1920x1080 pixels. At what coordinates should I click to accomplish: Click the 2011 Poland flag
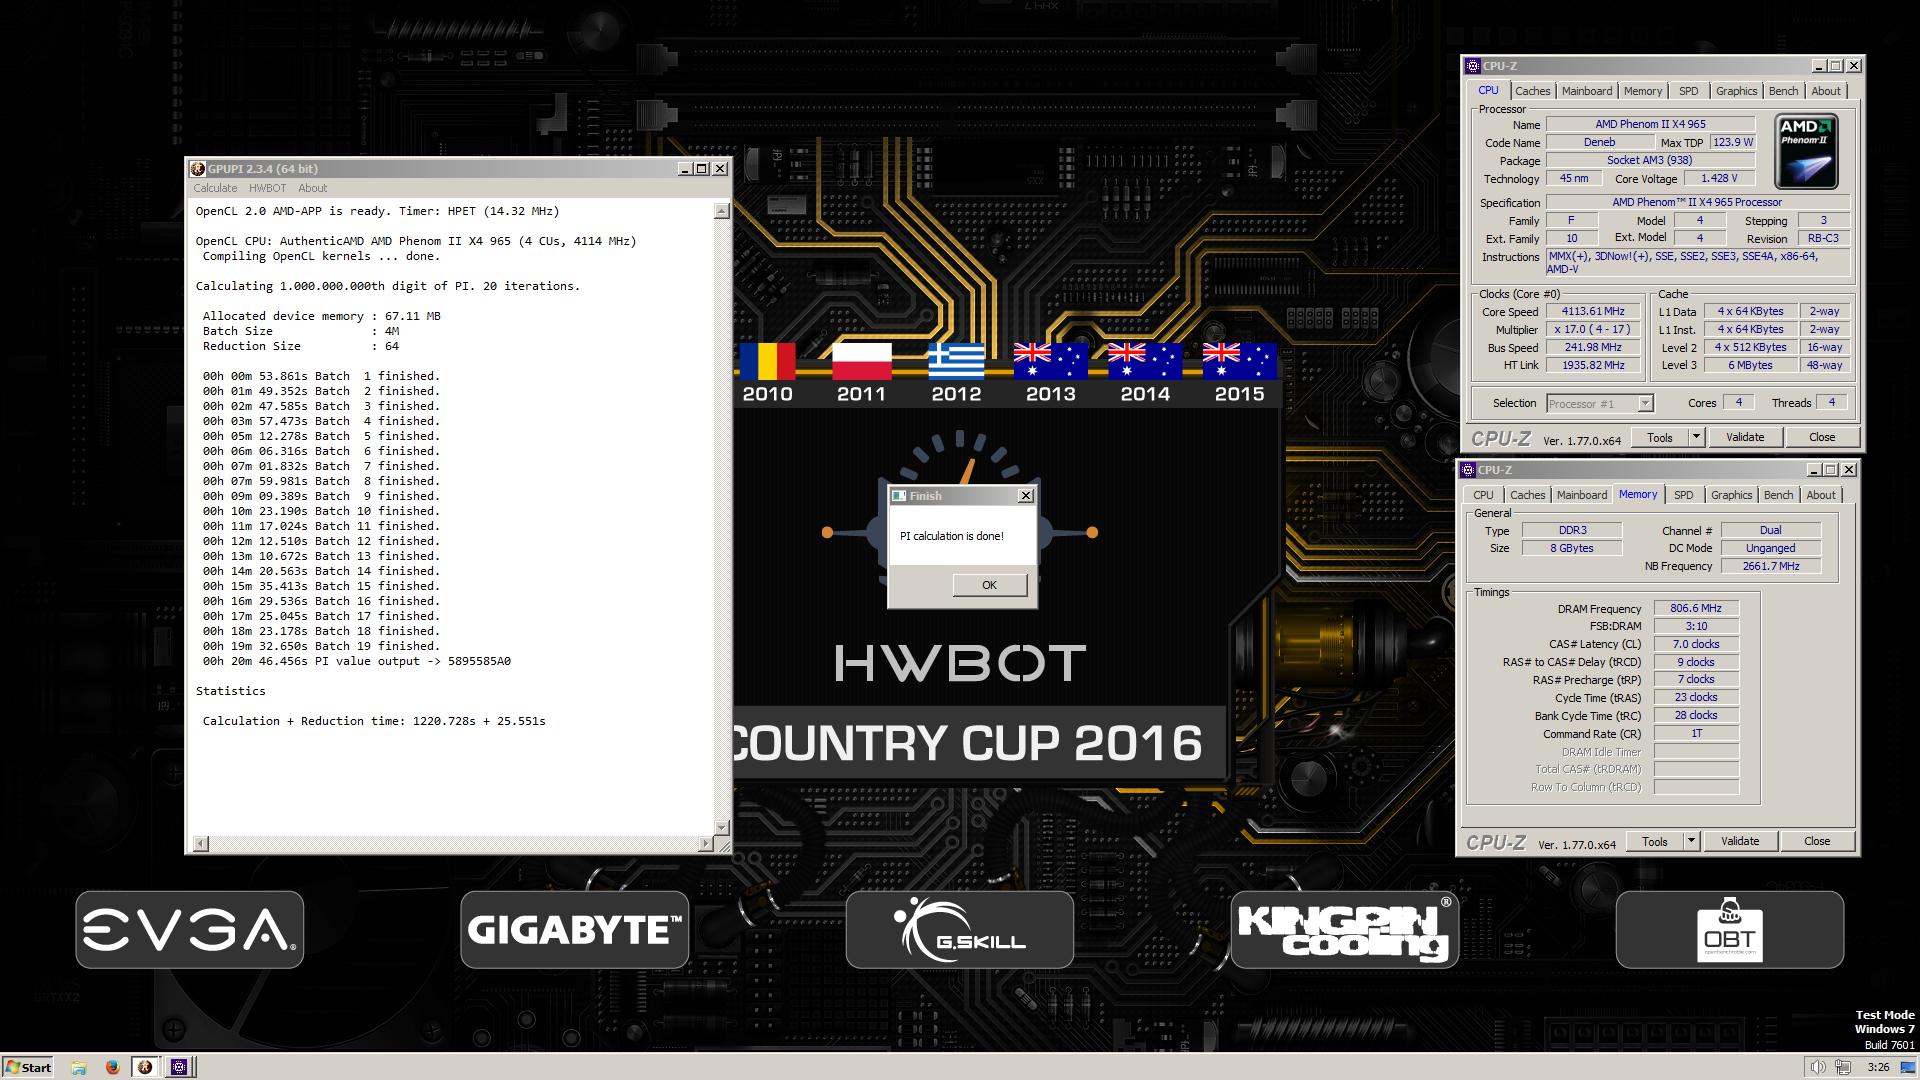[861, 361]
